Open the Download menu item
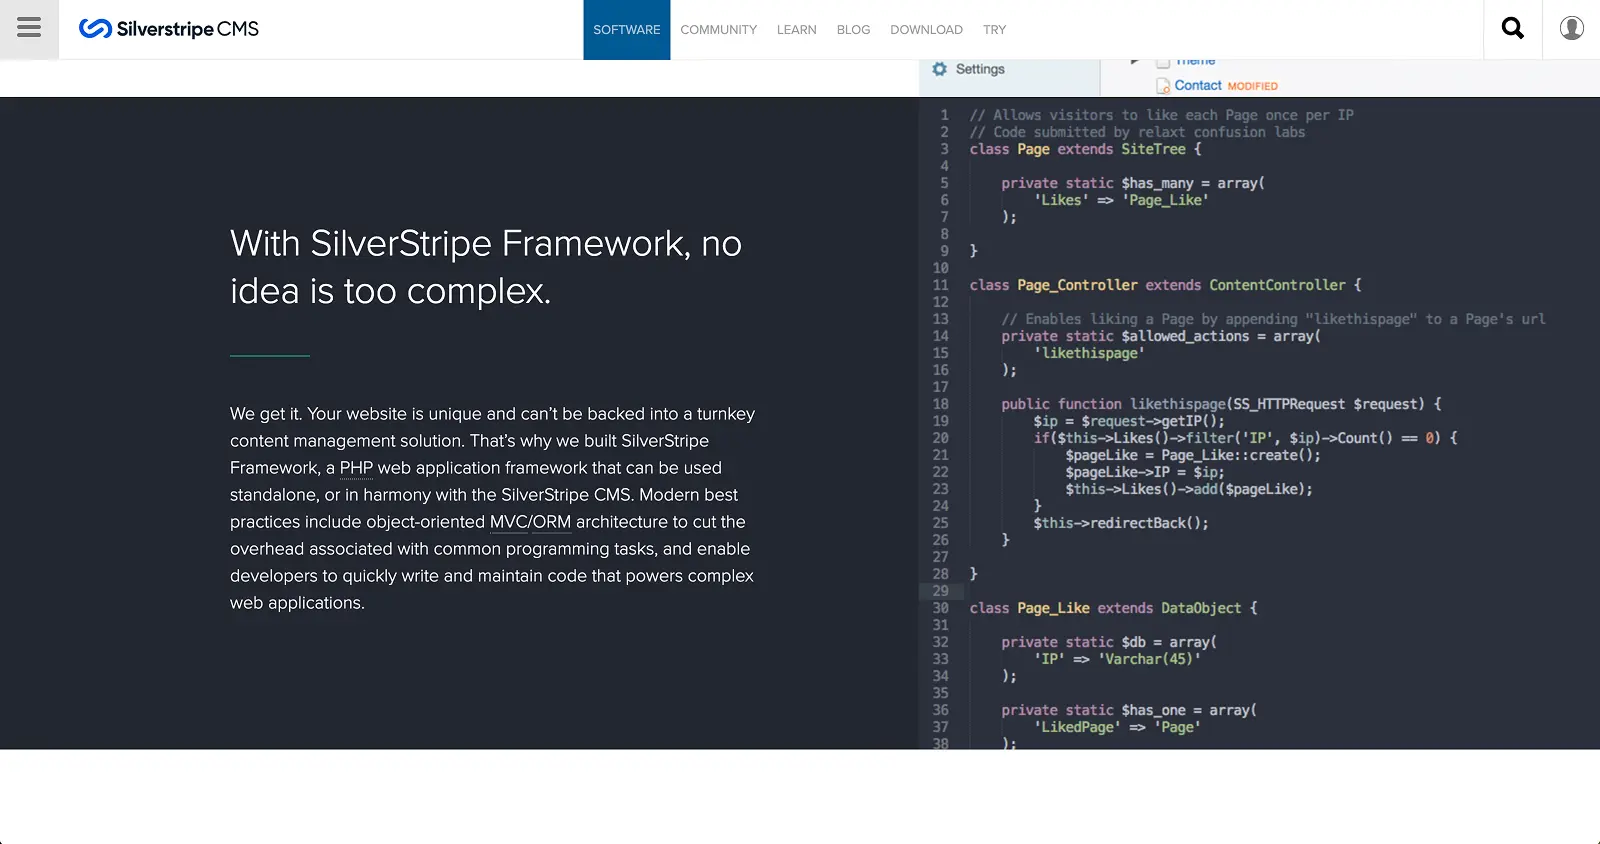 pyautogui.click(x=927, y=30)
